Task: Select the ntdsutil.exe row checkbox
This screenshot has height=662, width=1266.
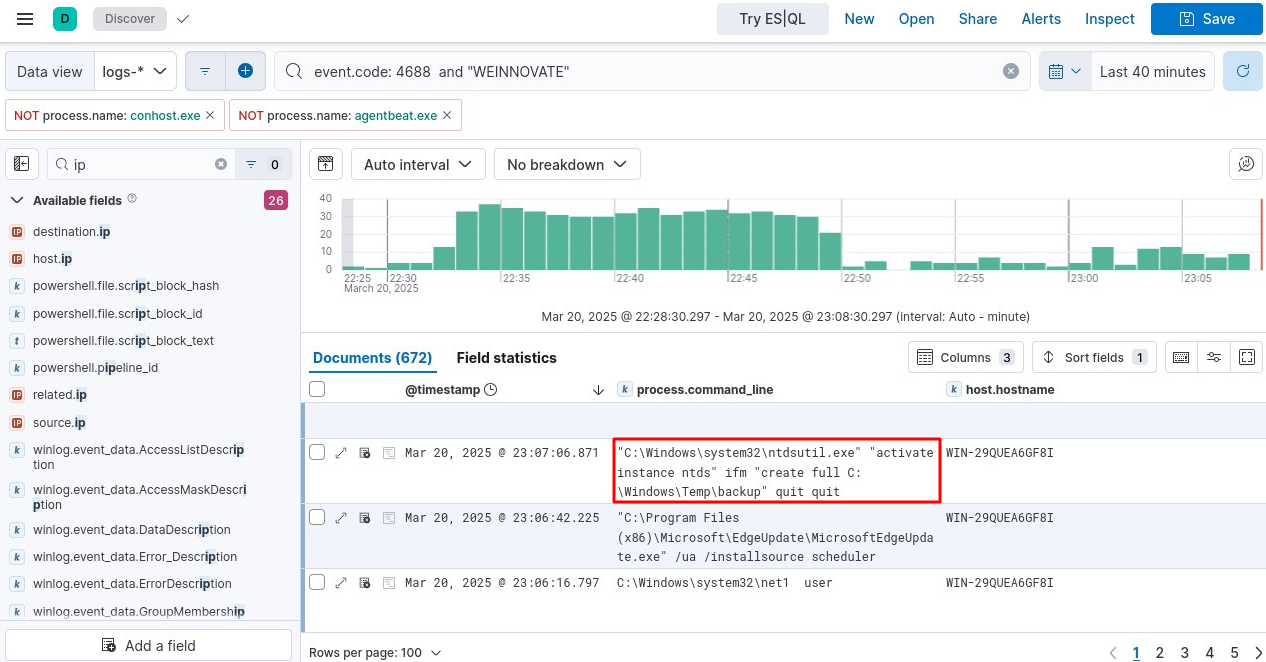Action: (317, 453)
